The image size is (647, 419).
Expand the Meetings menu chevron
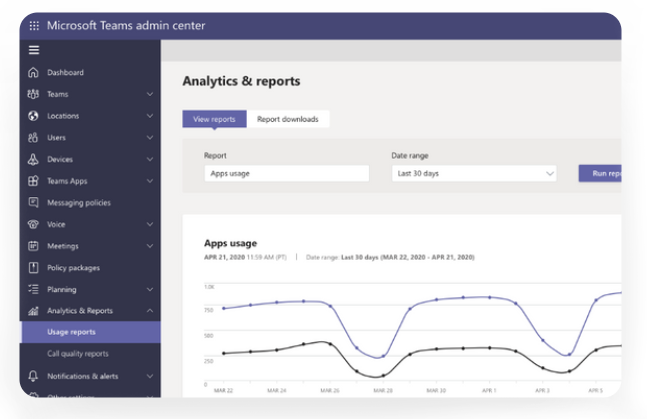150,246
